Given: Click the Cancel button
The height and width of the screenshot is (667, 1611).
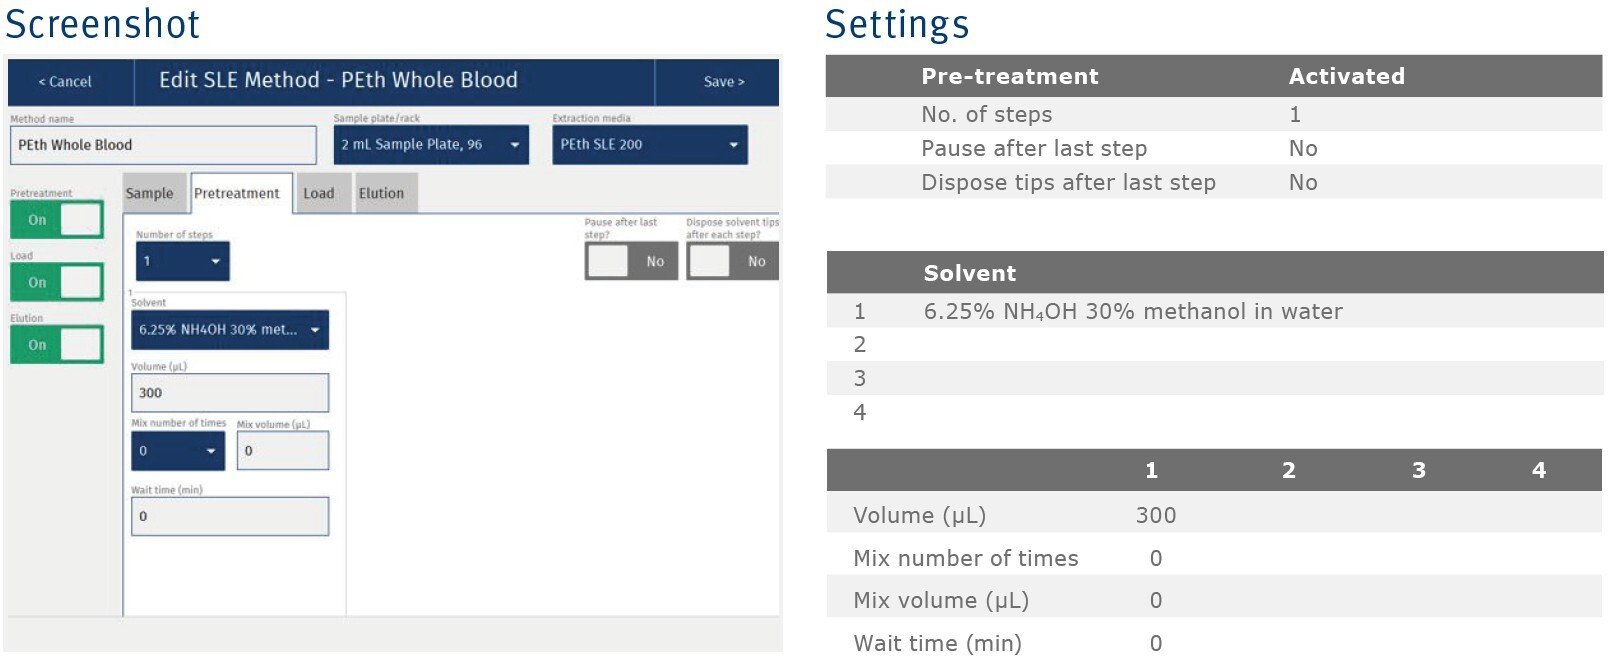Looking at the screenshot, I should 66,82.
